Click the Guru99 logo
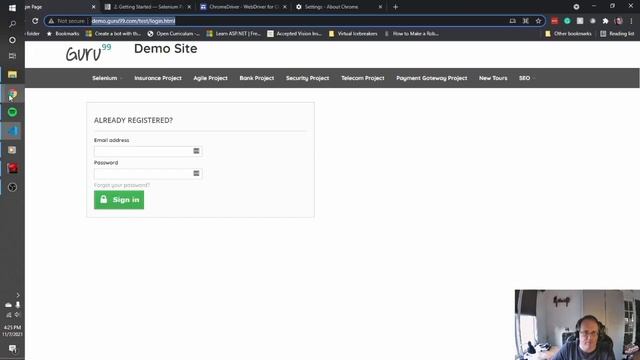This screenshot has height=360, width=640. click(x=89, y=53)
